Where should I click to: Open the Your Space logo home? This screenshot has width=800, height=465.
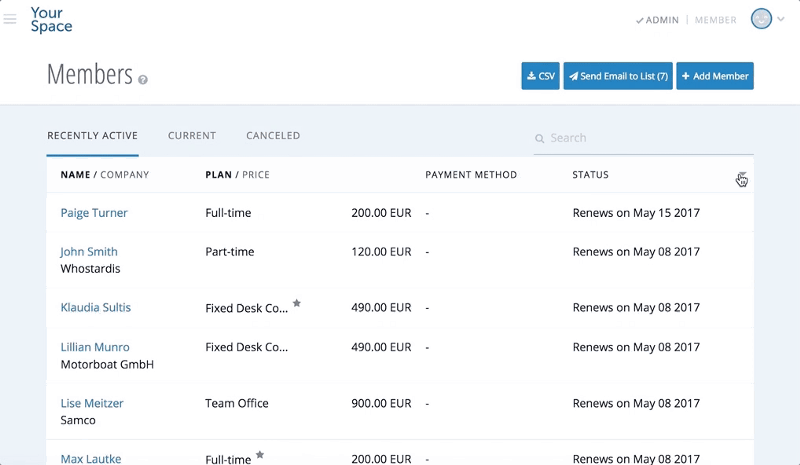51,20
